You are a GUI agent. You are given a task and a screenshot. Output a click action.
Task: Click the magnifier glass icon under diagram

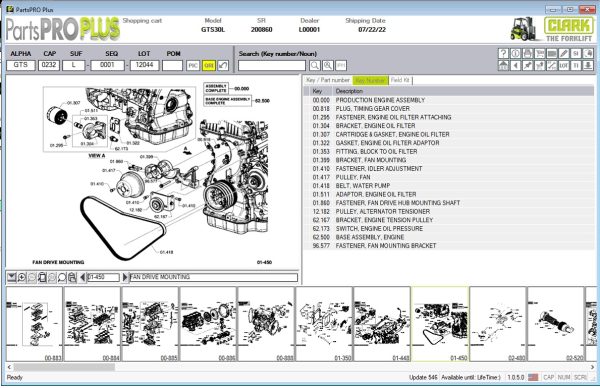pos(62,277)
